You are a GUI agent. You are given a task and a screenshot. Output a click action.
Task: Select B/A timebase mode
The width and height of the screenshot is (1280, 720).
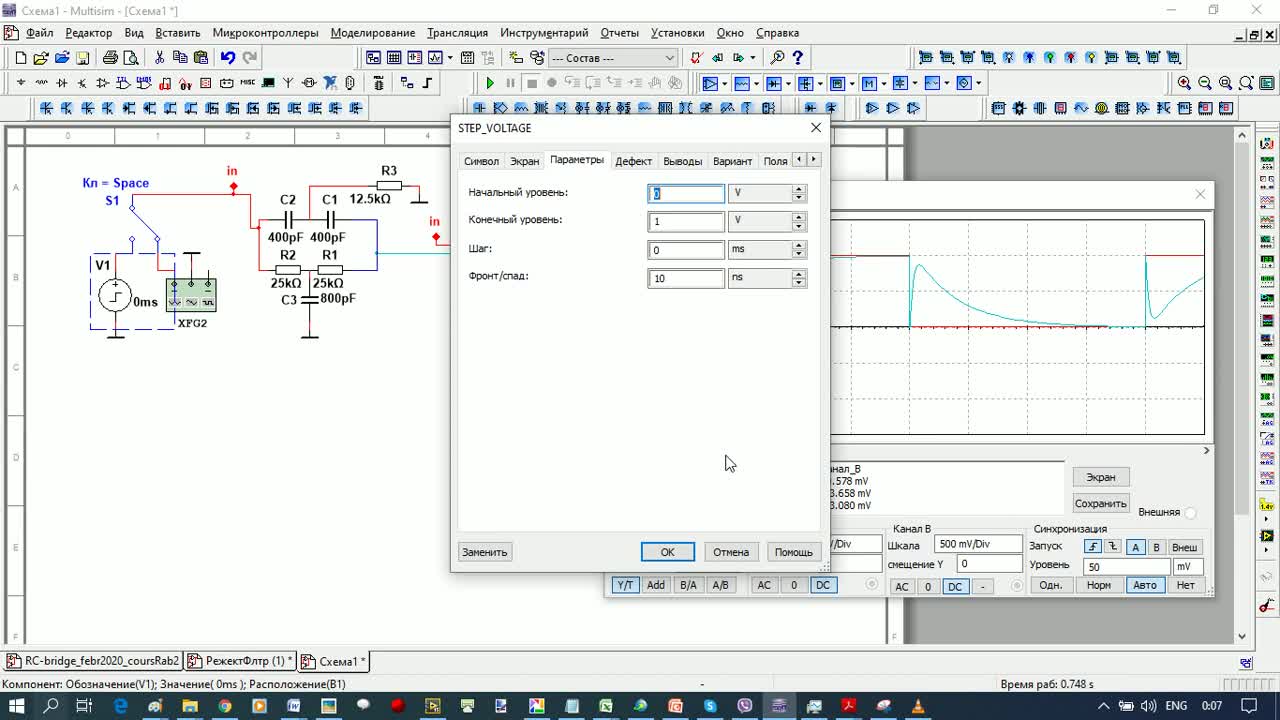[688, 585]
